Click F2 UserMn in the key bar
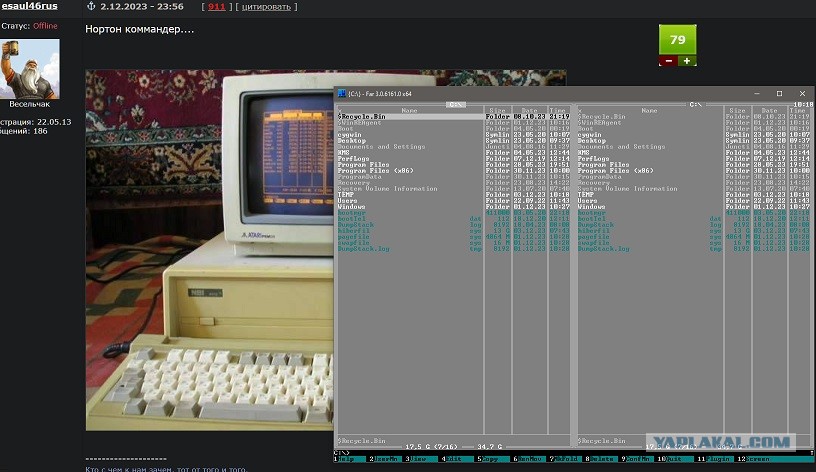Image resolution: width=816 pixels, height=472 pixels. pyautogui.click(x=385, y=459)
